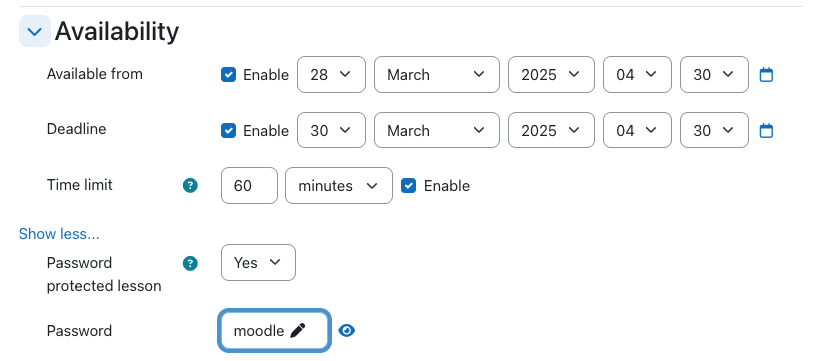Click the Password protected lesson help icon
813x361 pixels.
[x=190, y=263]
